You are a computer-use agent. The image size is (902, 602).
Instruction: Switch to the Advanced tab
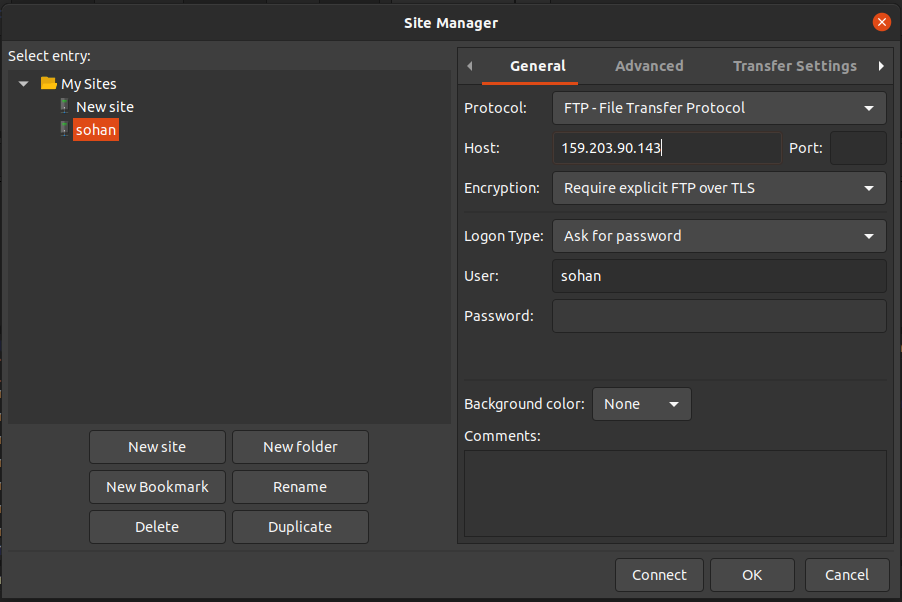649,66
